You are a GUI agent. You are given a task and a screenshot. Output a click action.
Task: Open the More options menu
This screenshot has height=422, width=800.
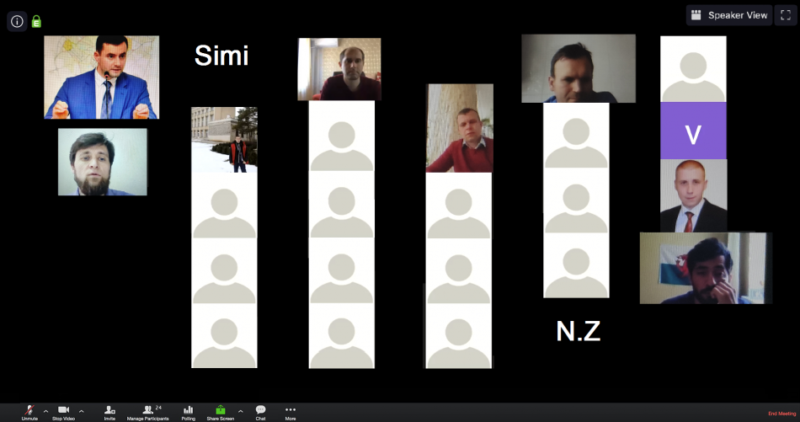click(290, 411)
